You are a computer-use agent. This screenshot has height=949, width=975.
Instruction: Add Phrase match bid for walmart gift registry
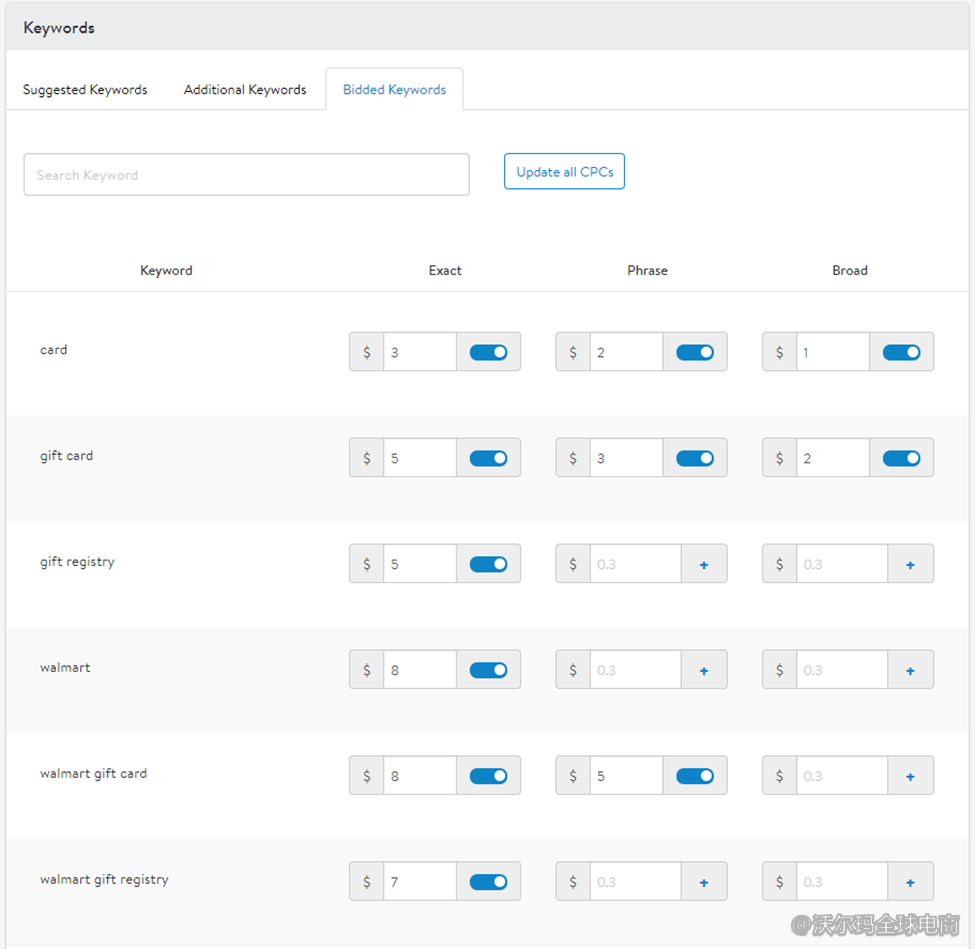704,882
